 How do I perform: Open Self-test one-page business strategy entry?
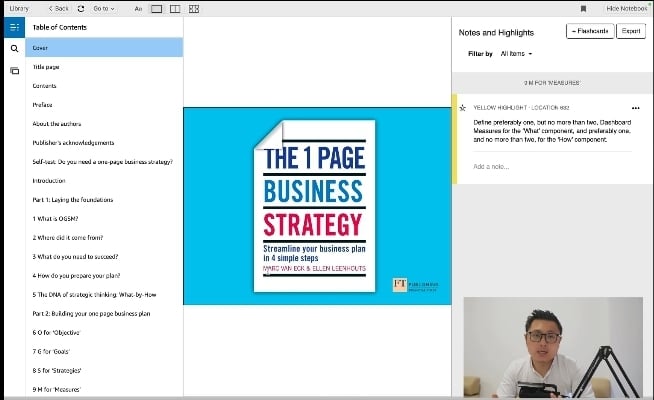(x=104, y=161)
